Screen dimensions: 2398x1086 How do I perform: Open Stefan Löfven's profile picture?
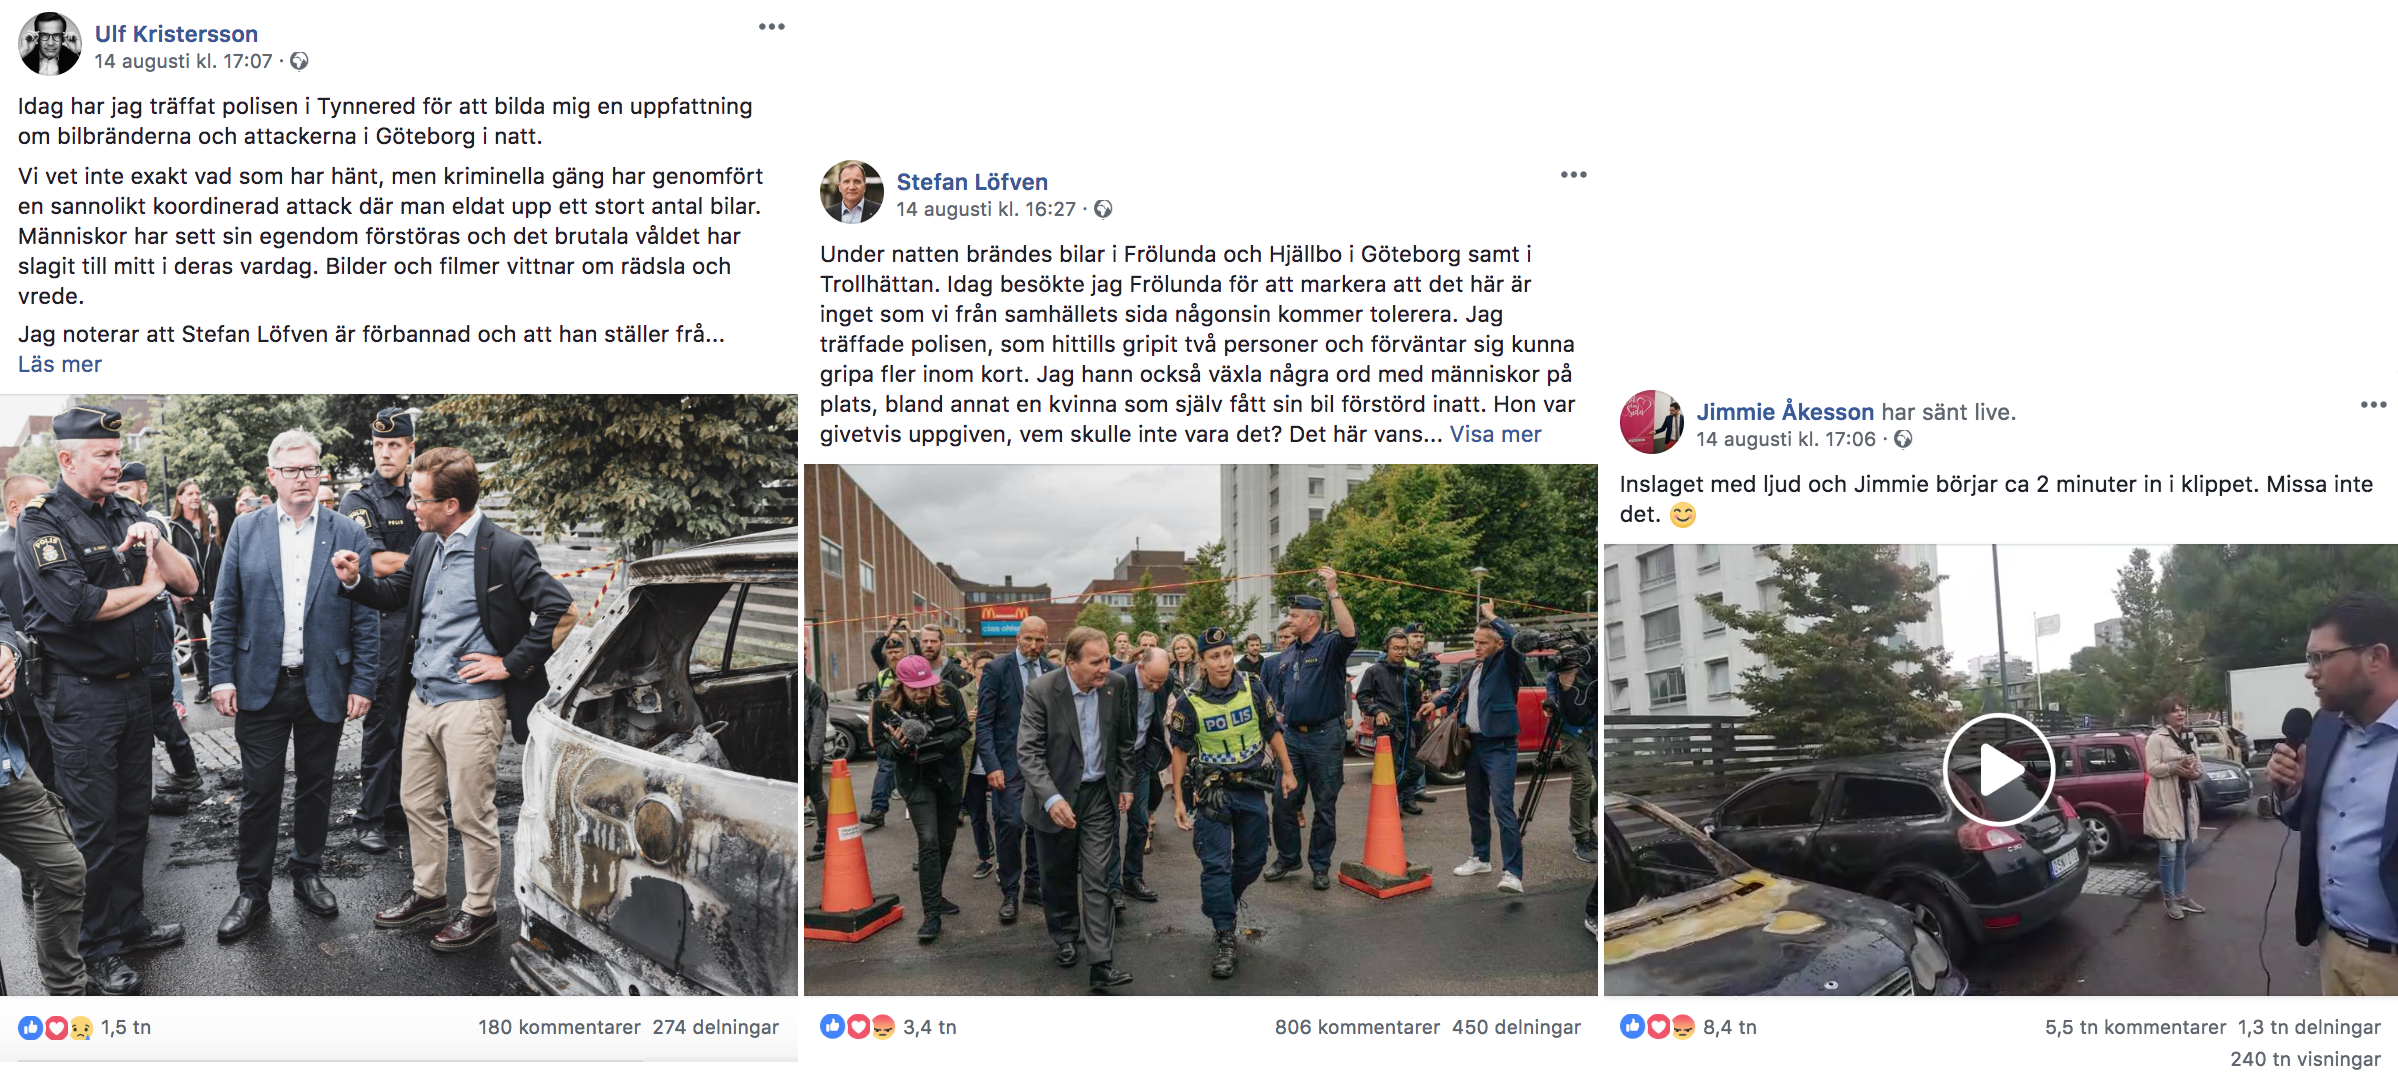[x=852, y=192]
